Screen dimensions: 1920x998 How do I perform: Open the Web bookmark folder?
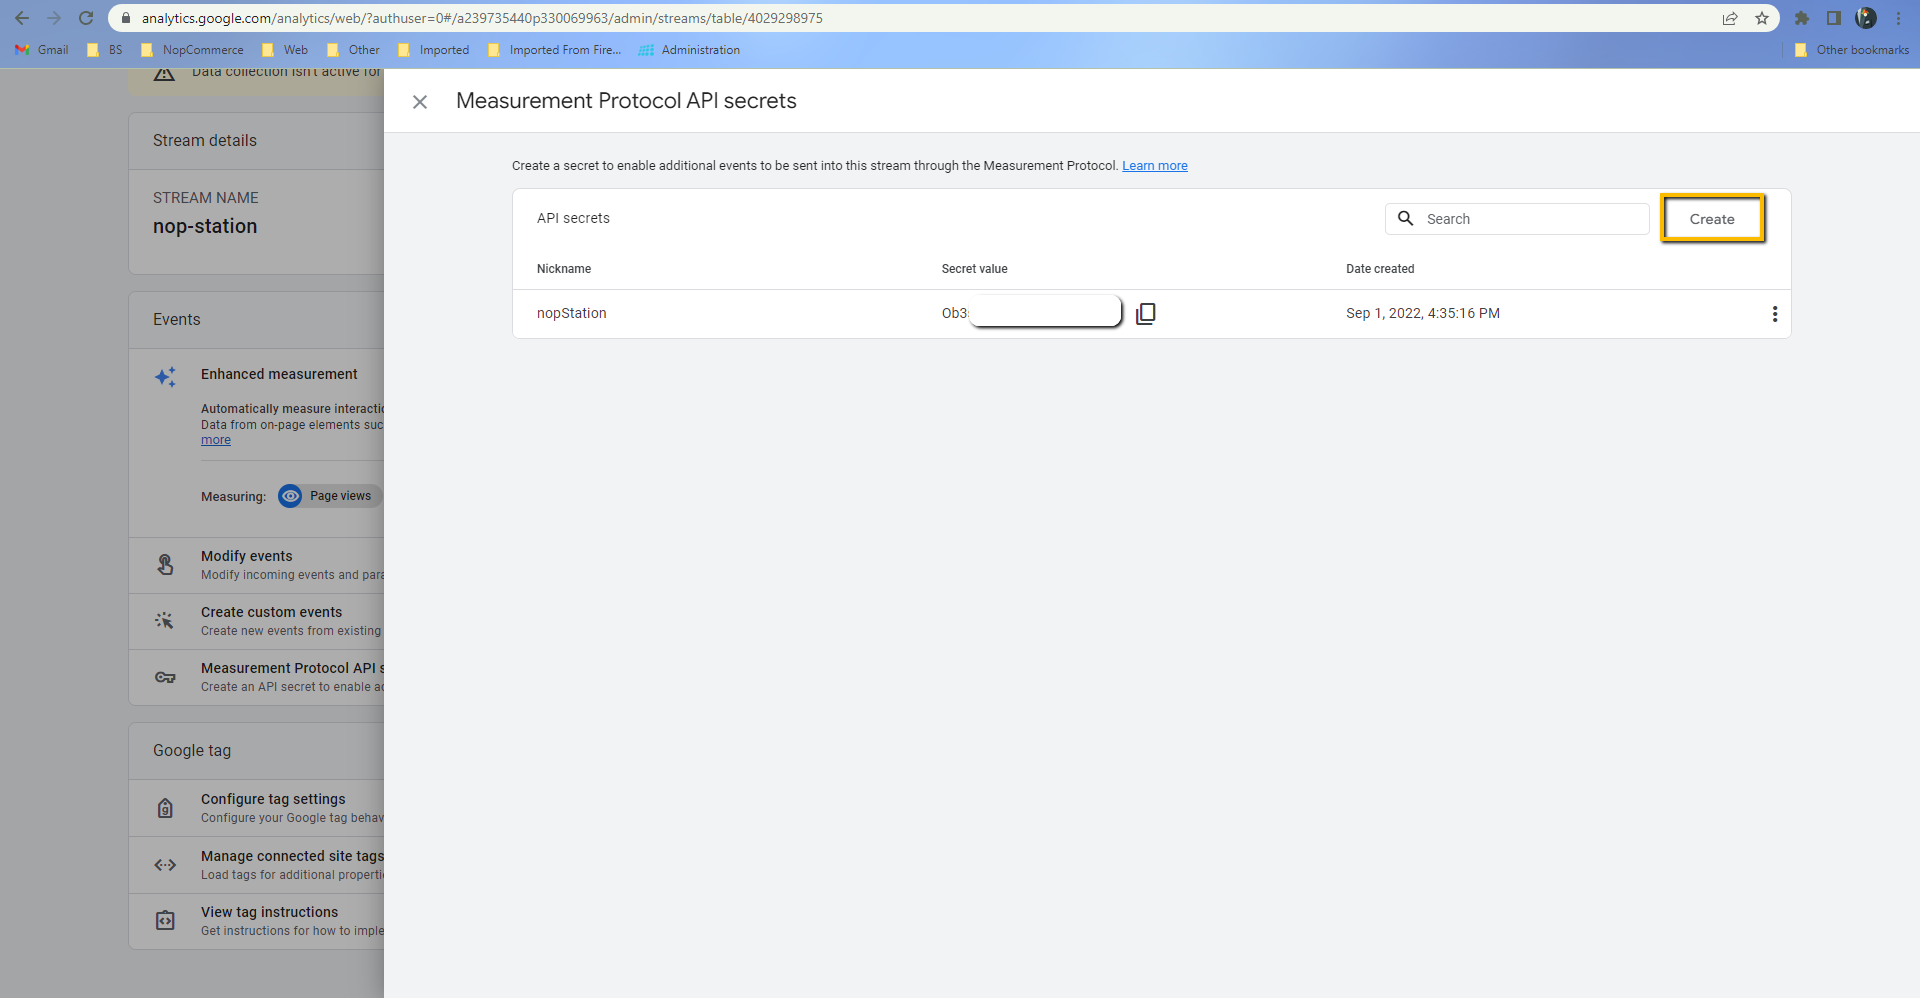click(x=285, y=50)
